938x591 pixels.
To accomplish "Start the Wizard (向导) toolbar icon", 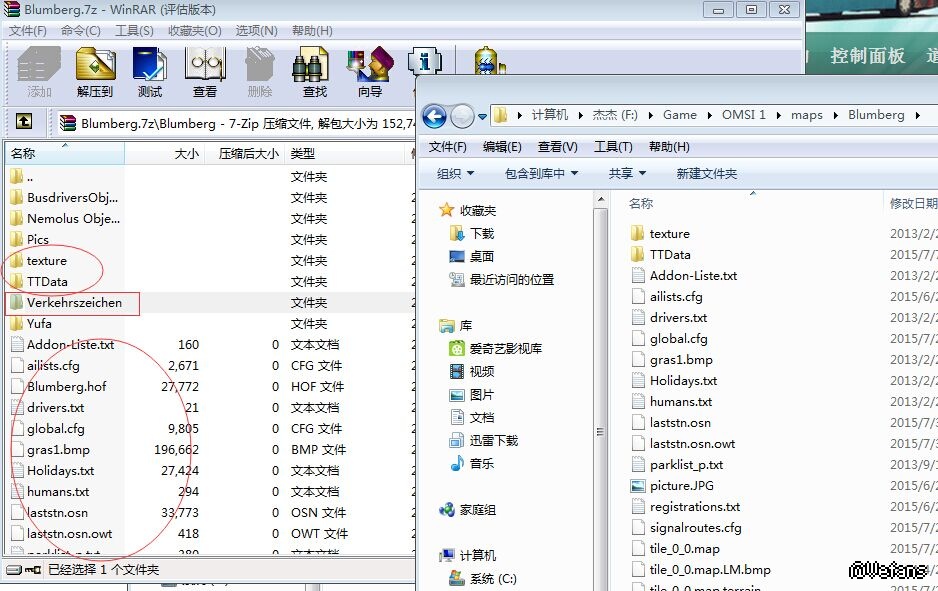I will pos(370,71).
